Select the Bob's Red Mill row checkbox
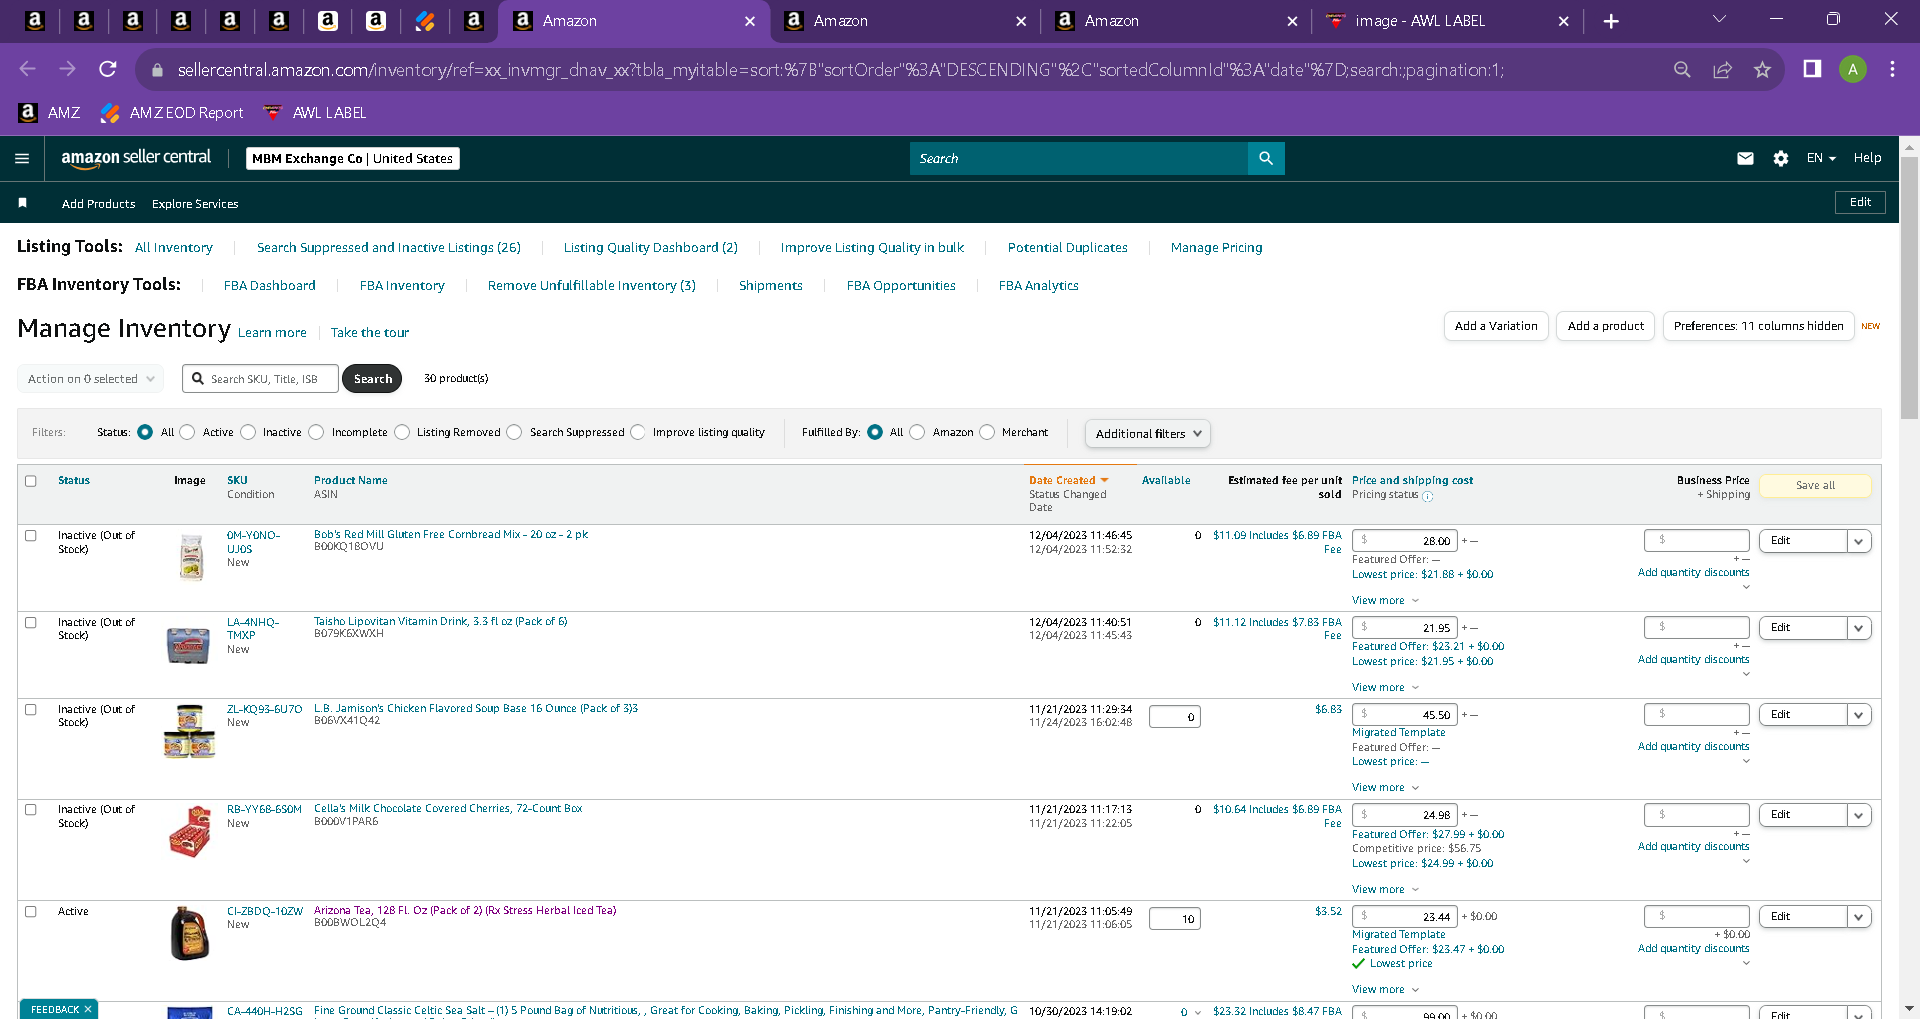 [31, 536]
